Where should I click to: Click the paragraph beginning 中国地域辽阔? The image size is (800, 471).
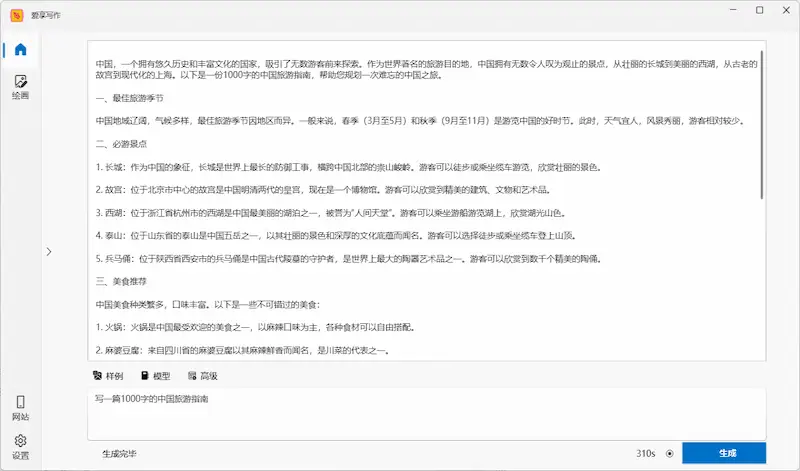tap(422, 121)
